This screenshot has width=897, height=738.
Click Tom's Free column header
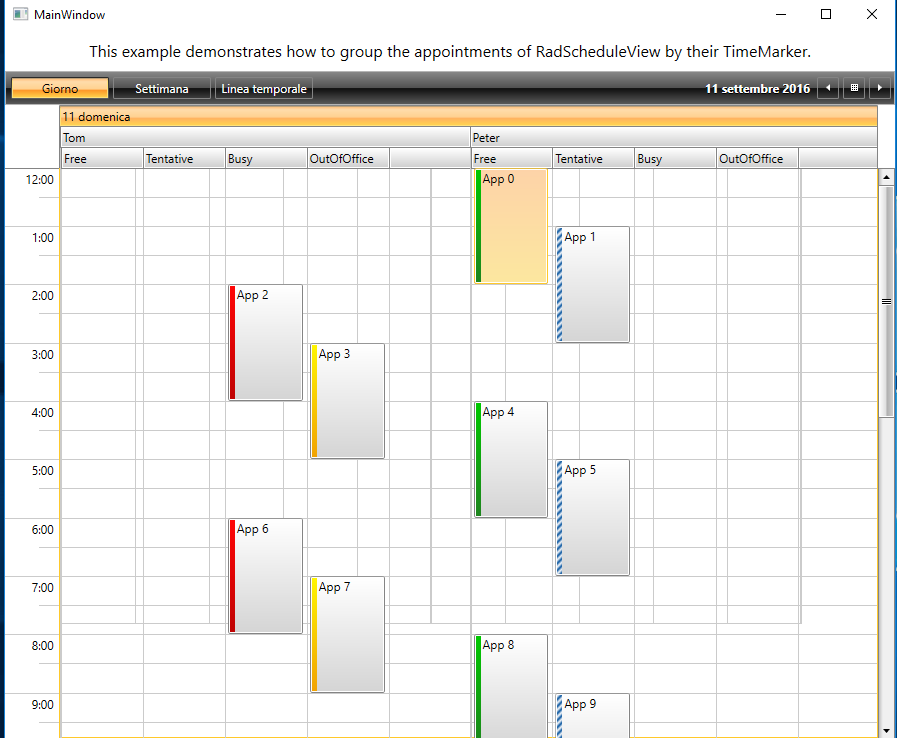click(x=102, y=158)
